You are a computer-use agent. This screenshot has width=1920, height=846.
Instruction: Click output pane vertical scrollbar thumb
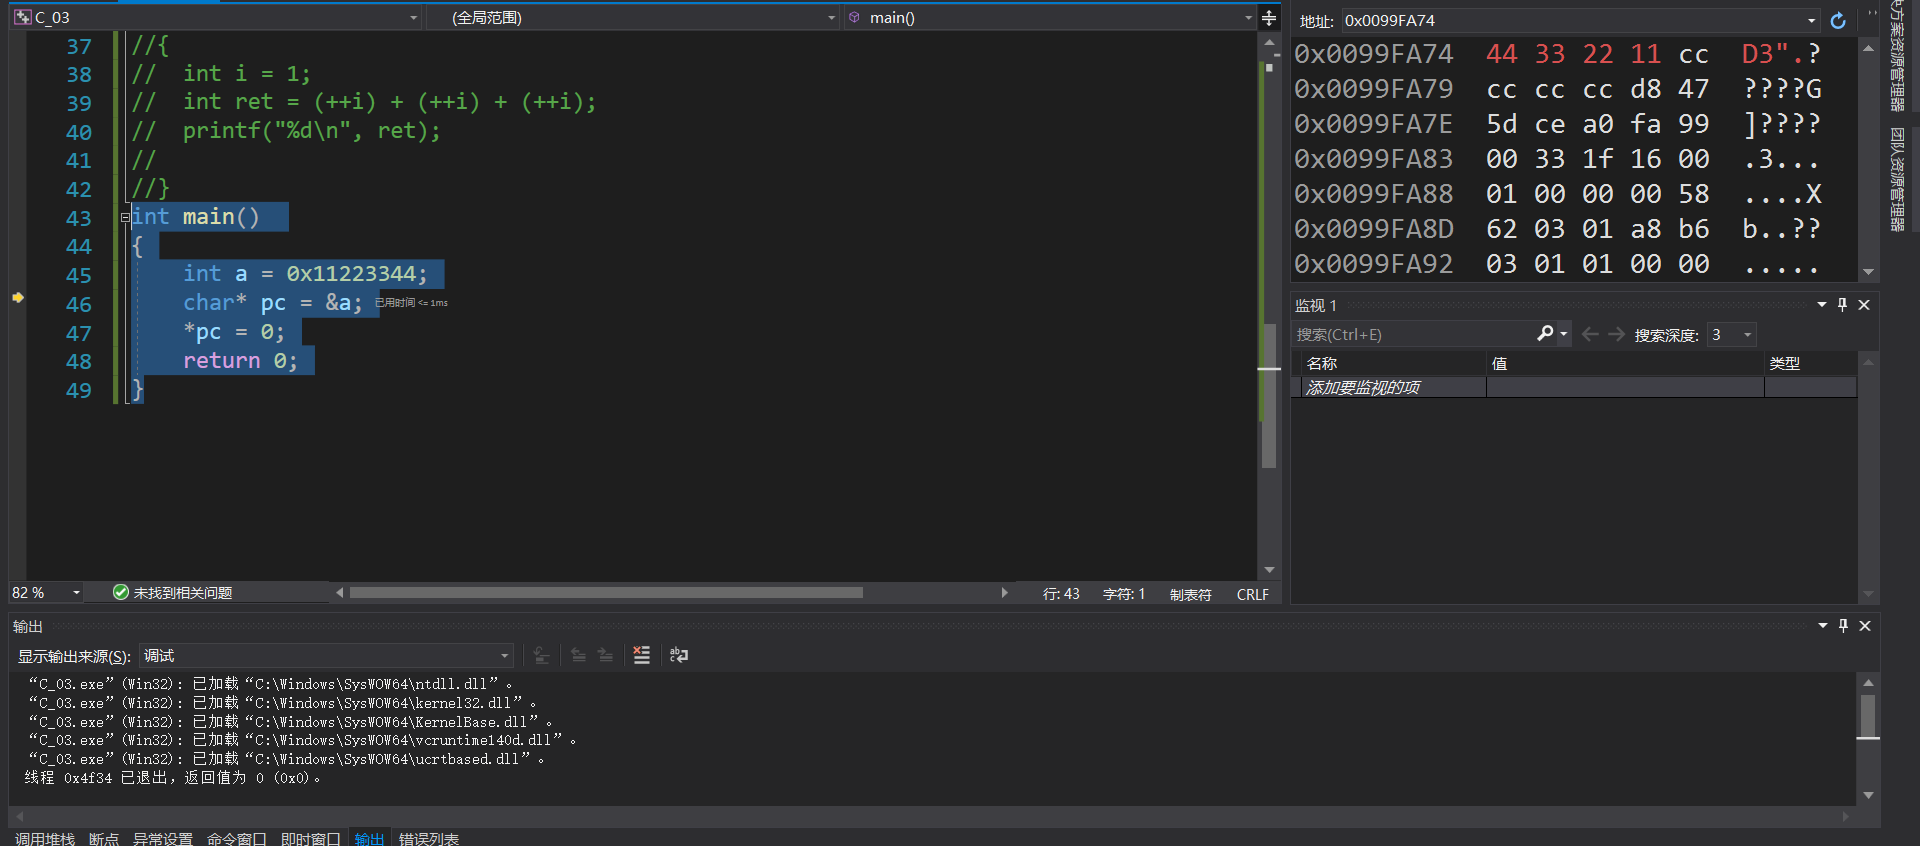(x=1868, y=716)
